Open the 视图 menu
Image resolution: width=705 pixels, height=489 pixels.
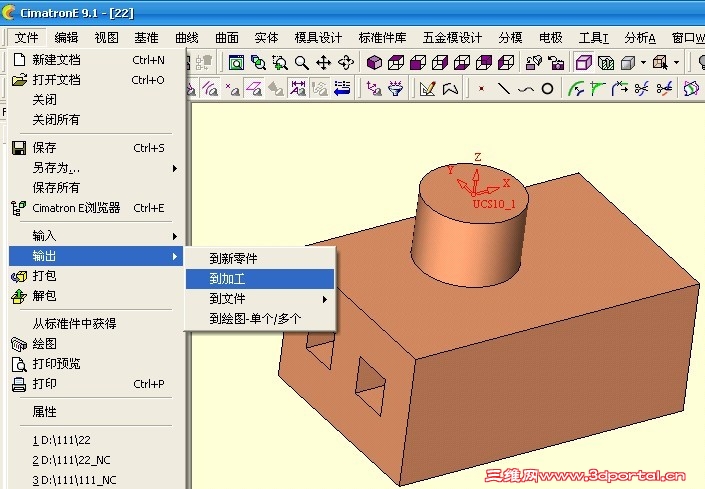point(106,37)
